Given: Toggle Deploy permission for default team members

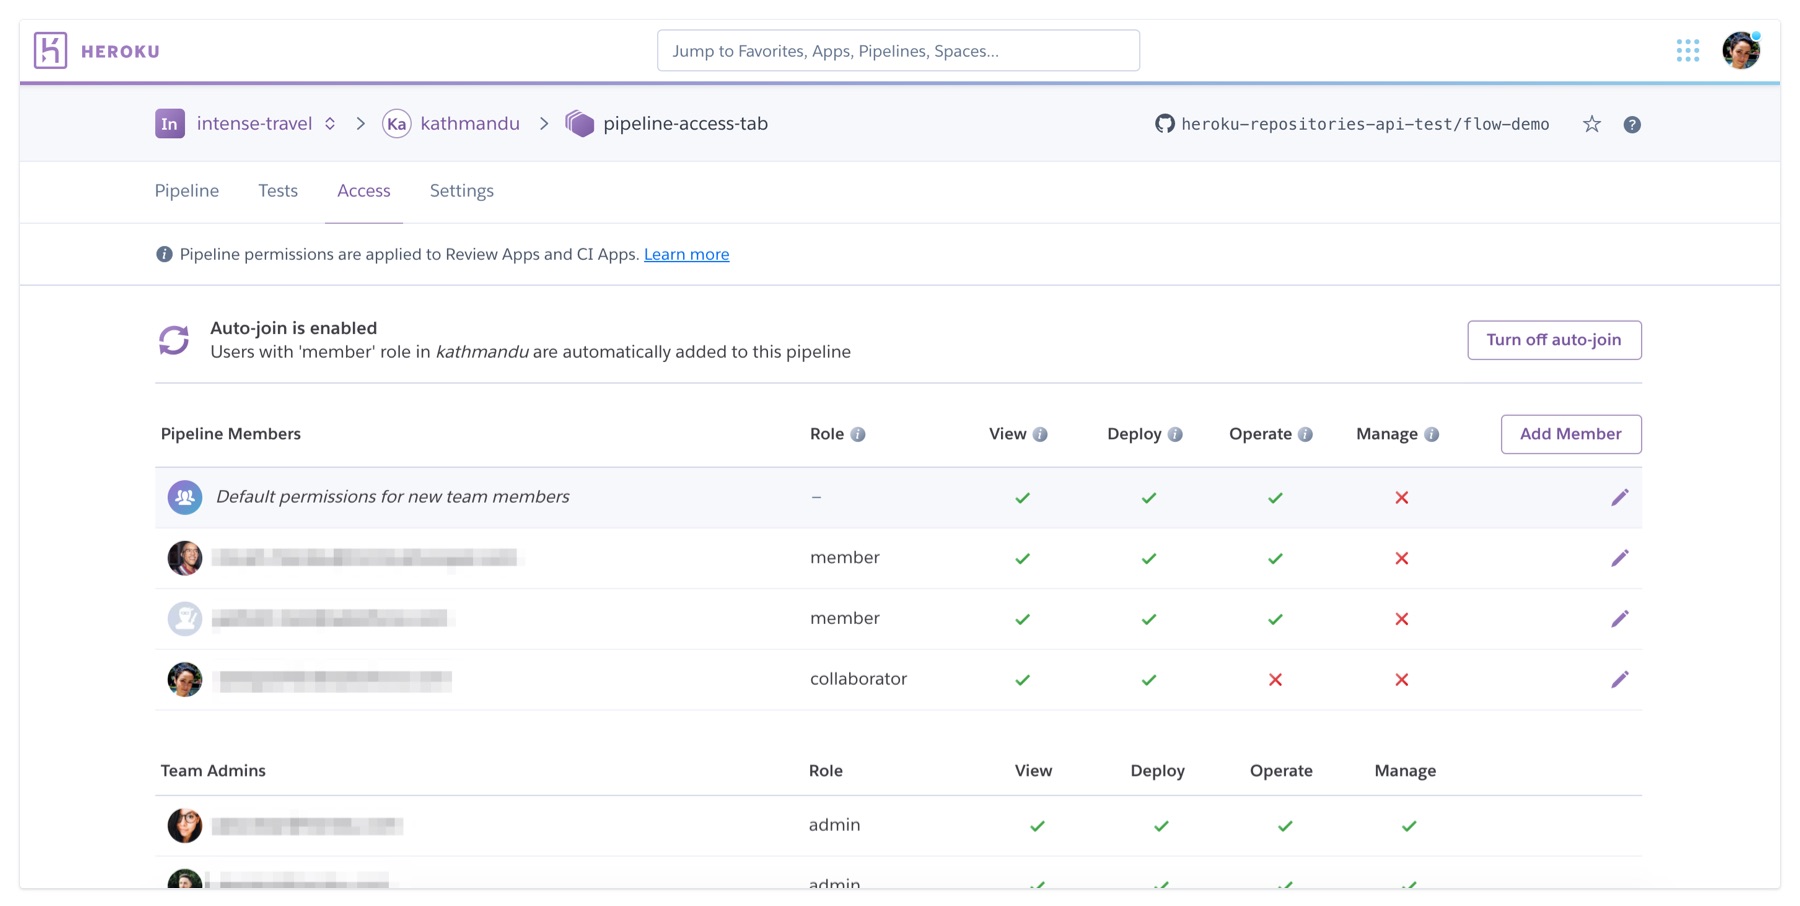Looking at the screenshot, I should click(x=1148, y=497).
